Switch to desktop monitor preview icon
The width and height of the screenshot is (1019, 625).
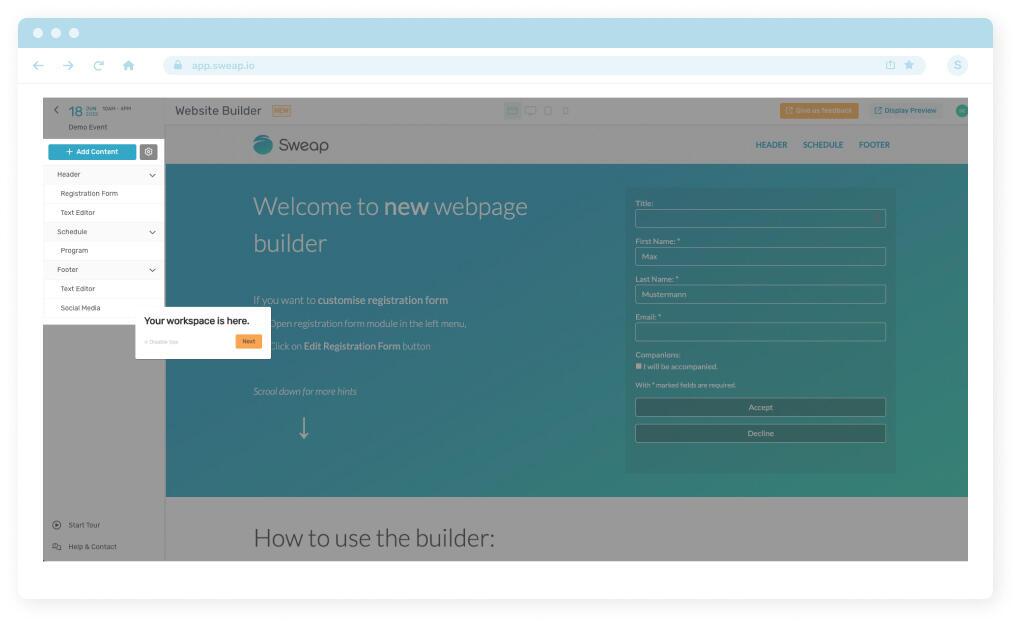click(x=530, y=110)
